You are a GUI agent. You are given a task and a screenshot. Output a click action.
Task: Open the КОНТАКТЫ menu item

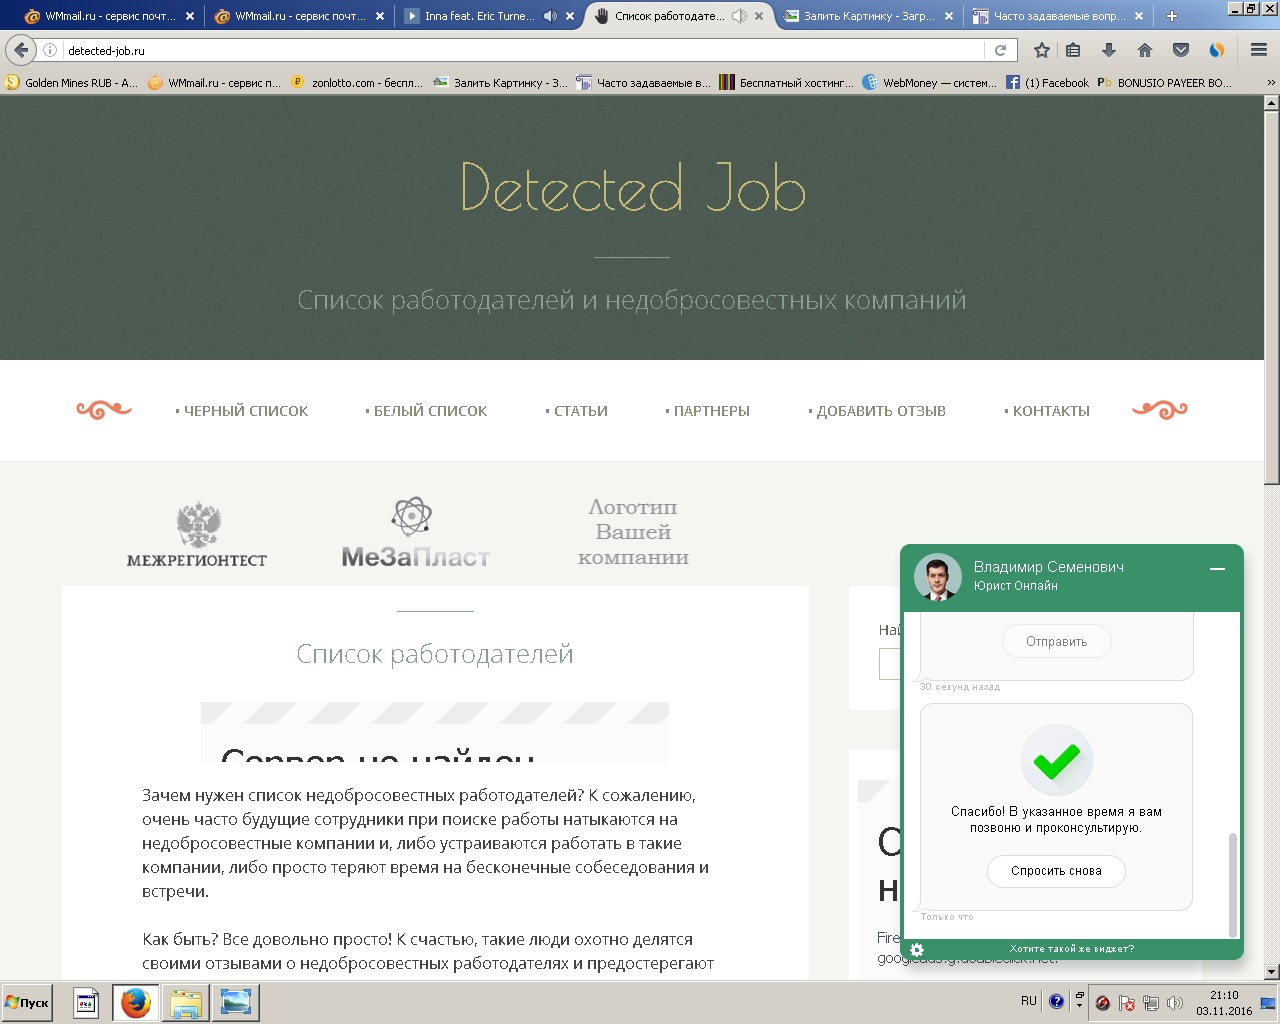(x=1047, y=411)
